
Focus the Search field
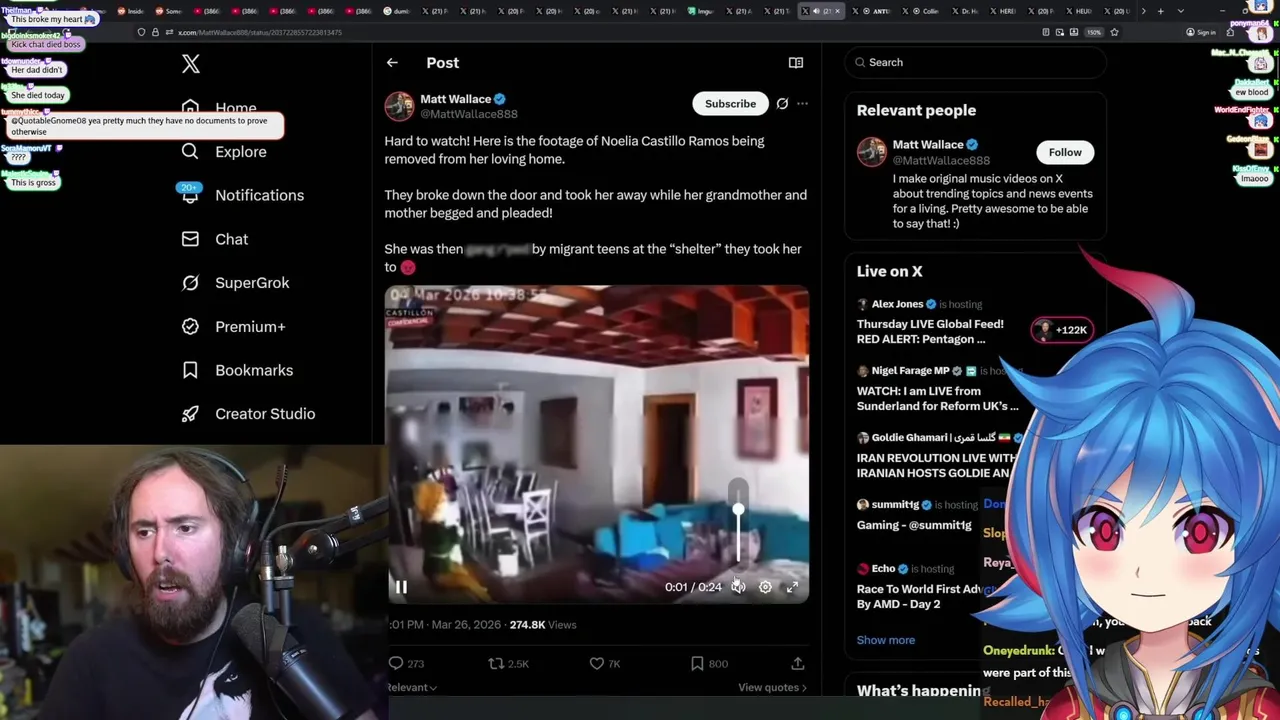[x=976, y=62]
